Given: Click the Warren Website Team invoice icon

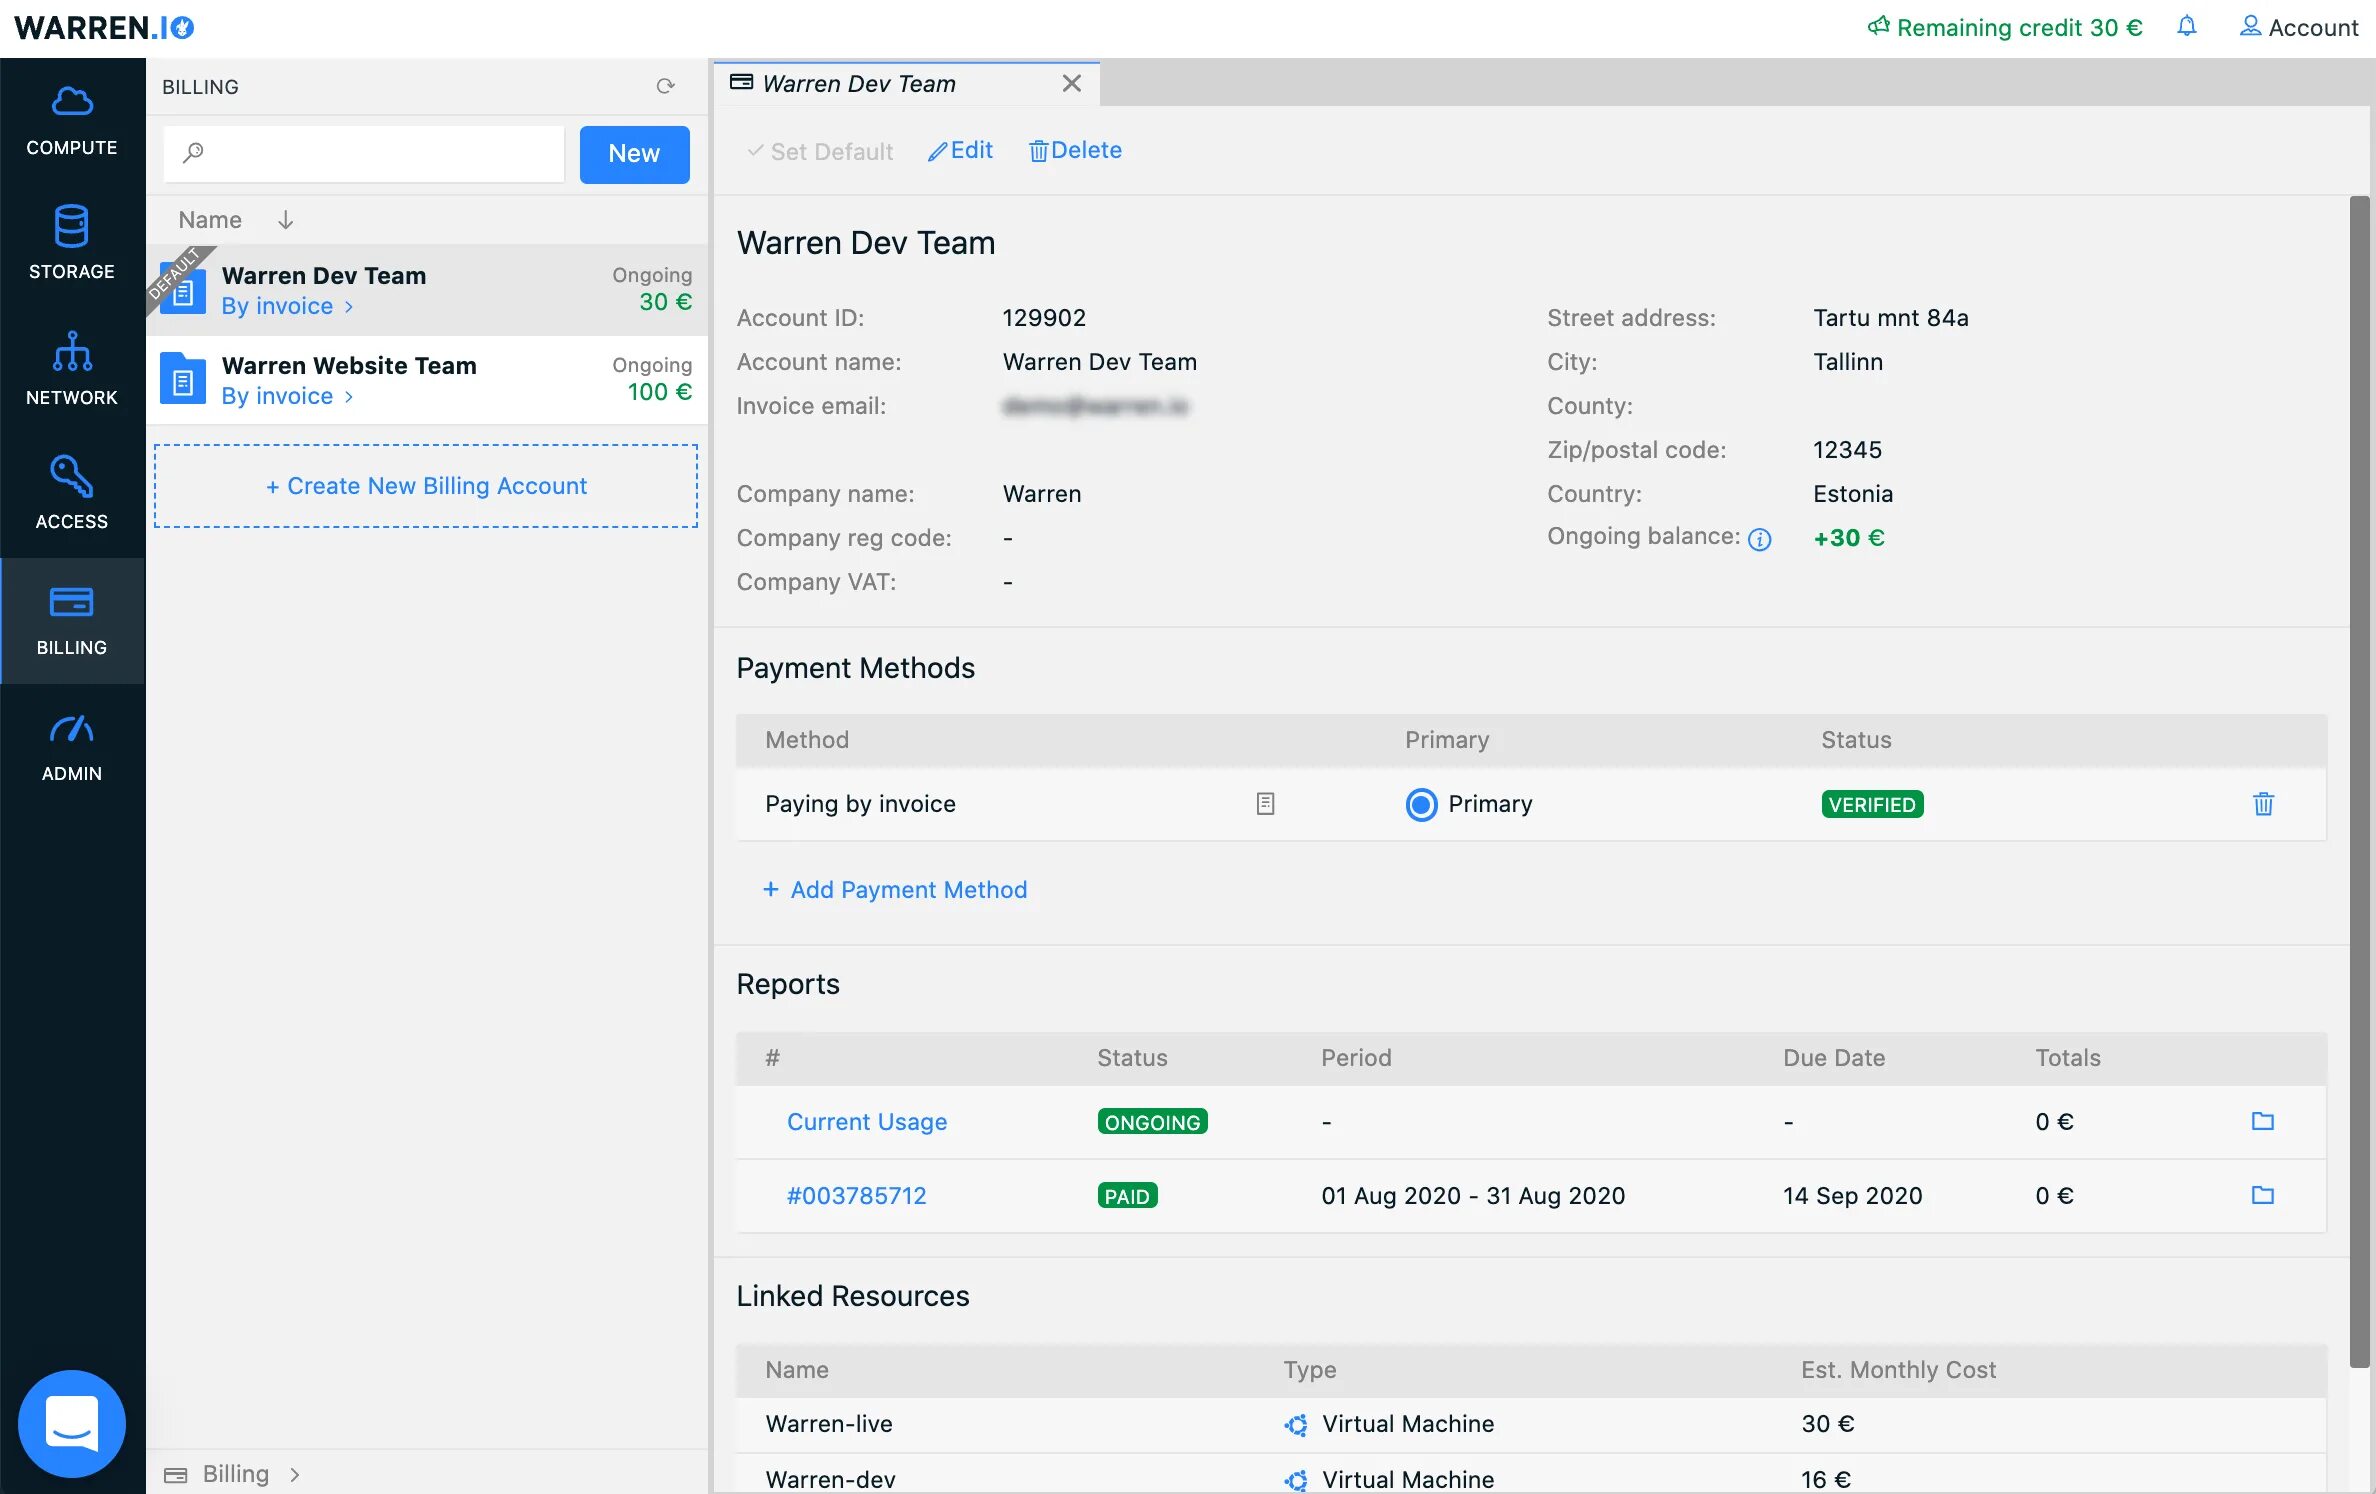Looking at the screenshot, I should [x=183, y=380].
